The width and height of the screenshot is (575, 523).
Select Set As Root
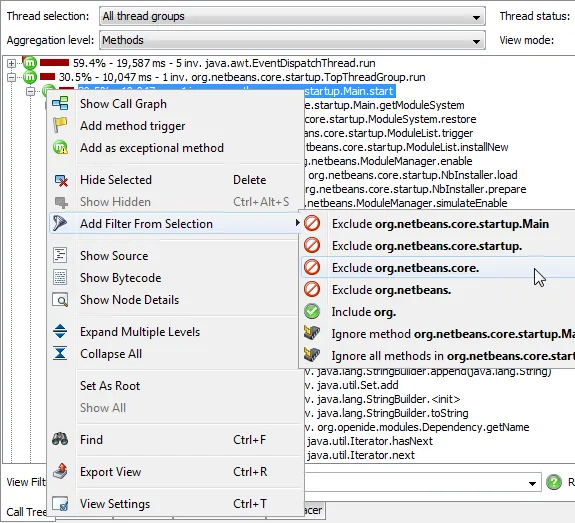click(175, 385)
